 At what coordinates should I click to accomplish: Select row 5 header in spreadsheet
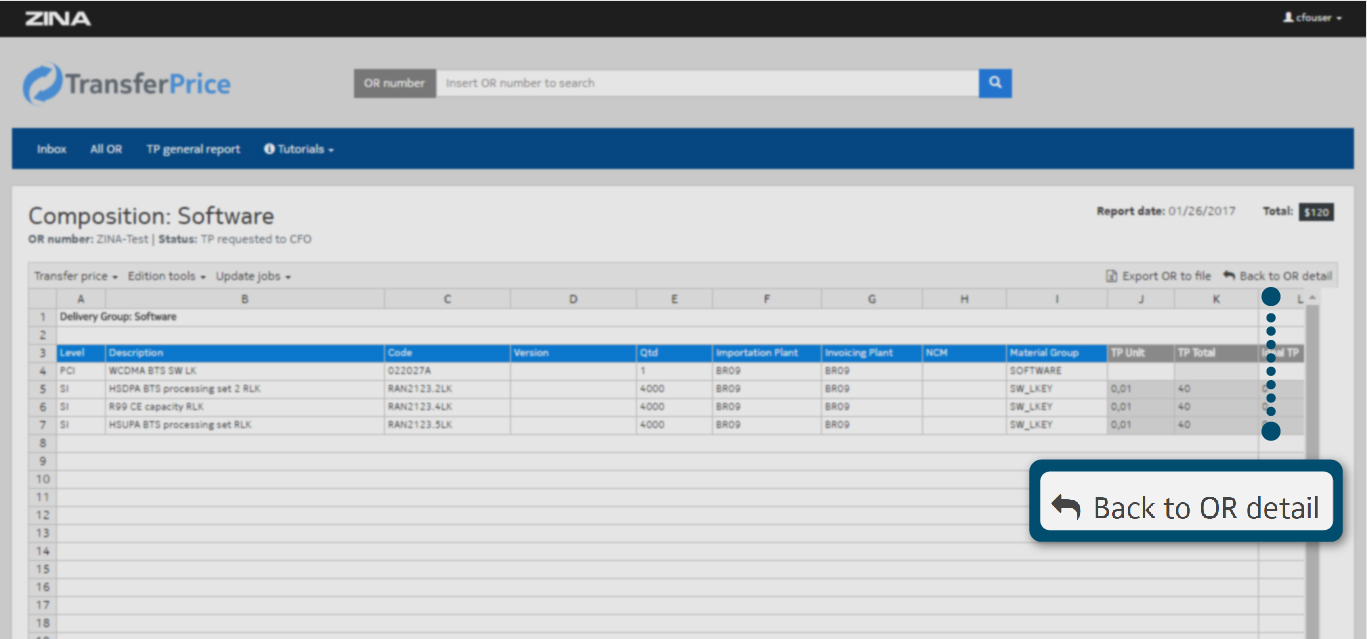(43, 389)
